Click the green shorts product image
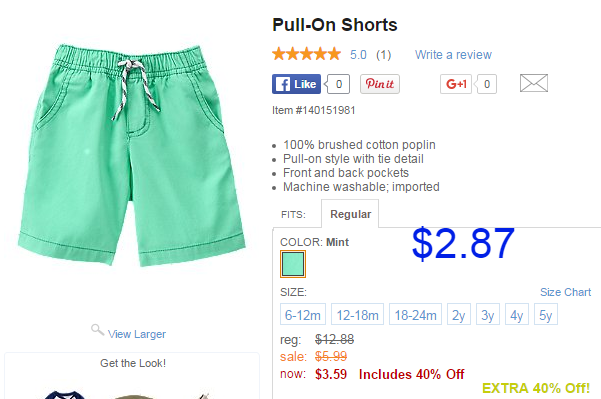 131,155
